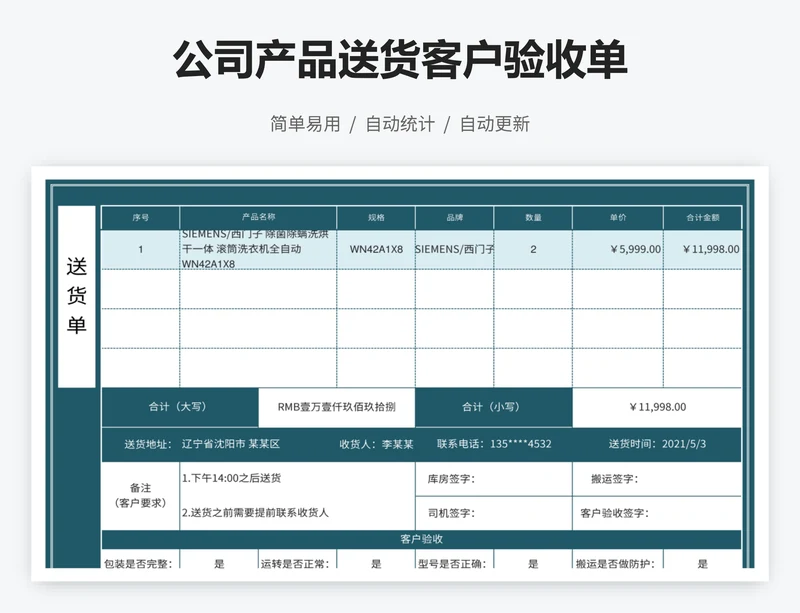Click the 包装是否完整 label
This screenshot has height=613, width=800.
point(139,564)
